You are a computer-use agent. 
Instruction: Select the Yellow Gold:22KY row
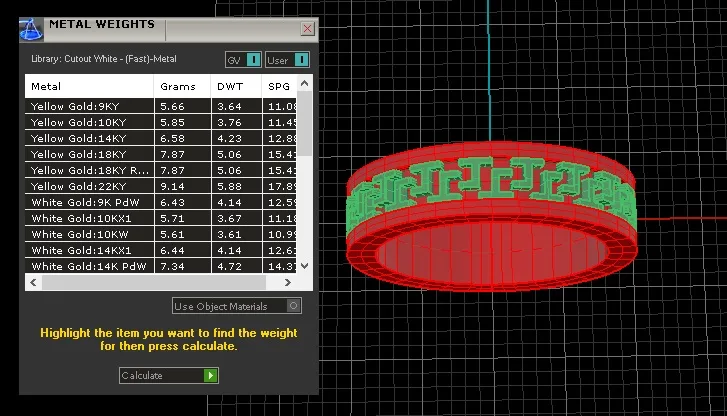click(160, 186)
